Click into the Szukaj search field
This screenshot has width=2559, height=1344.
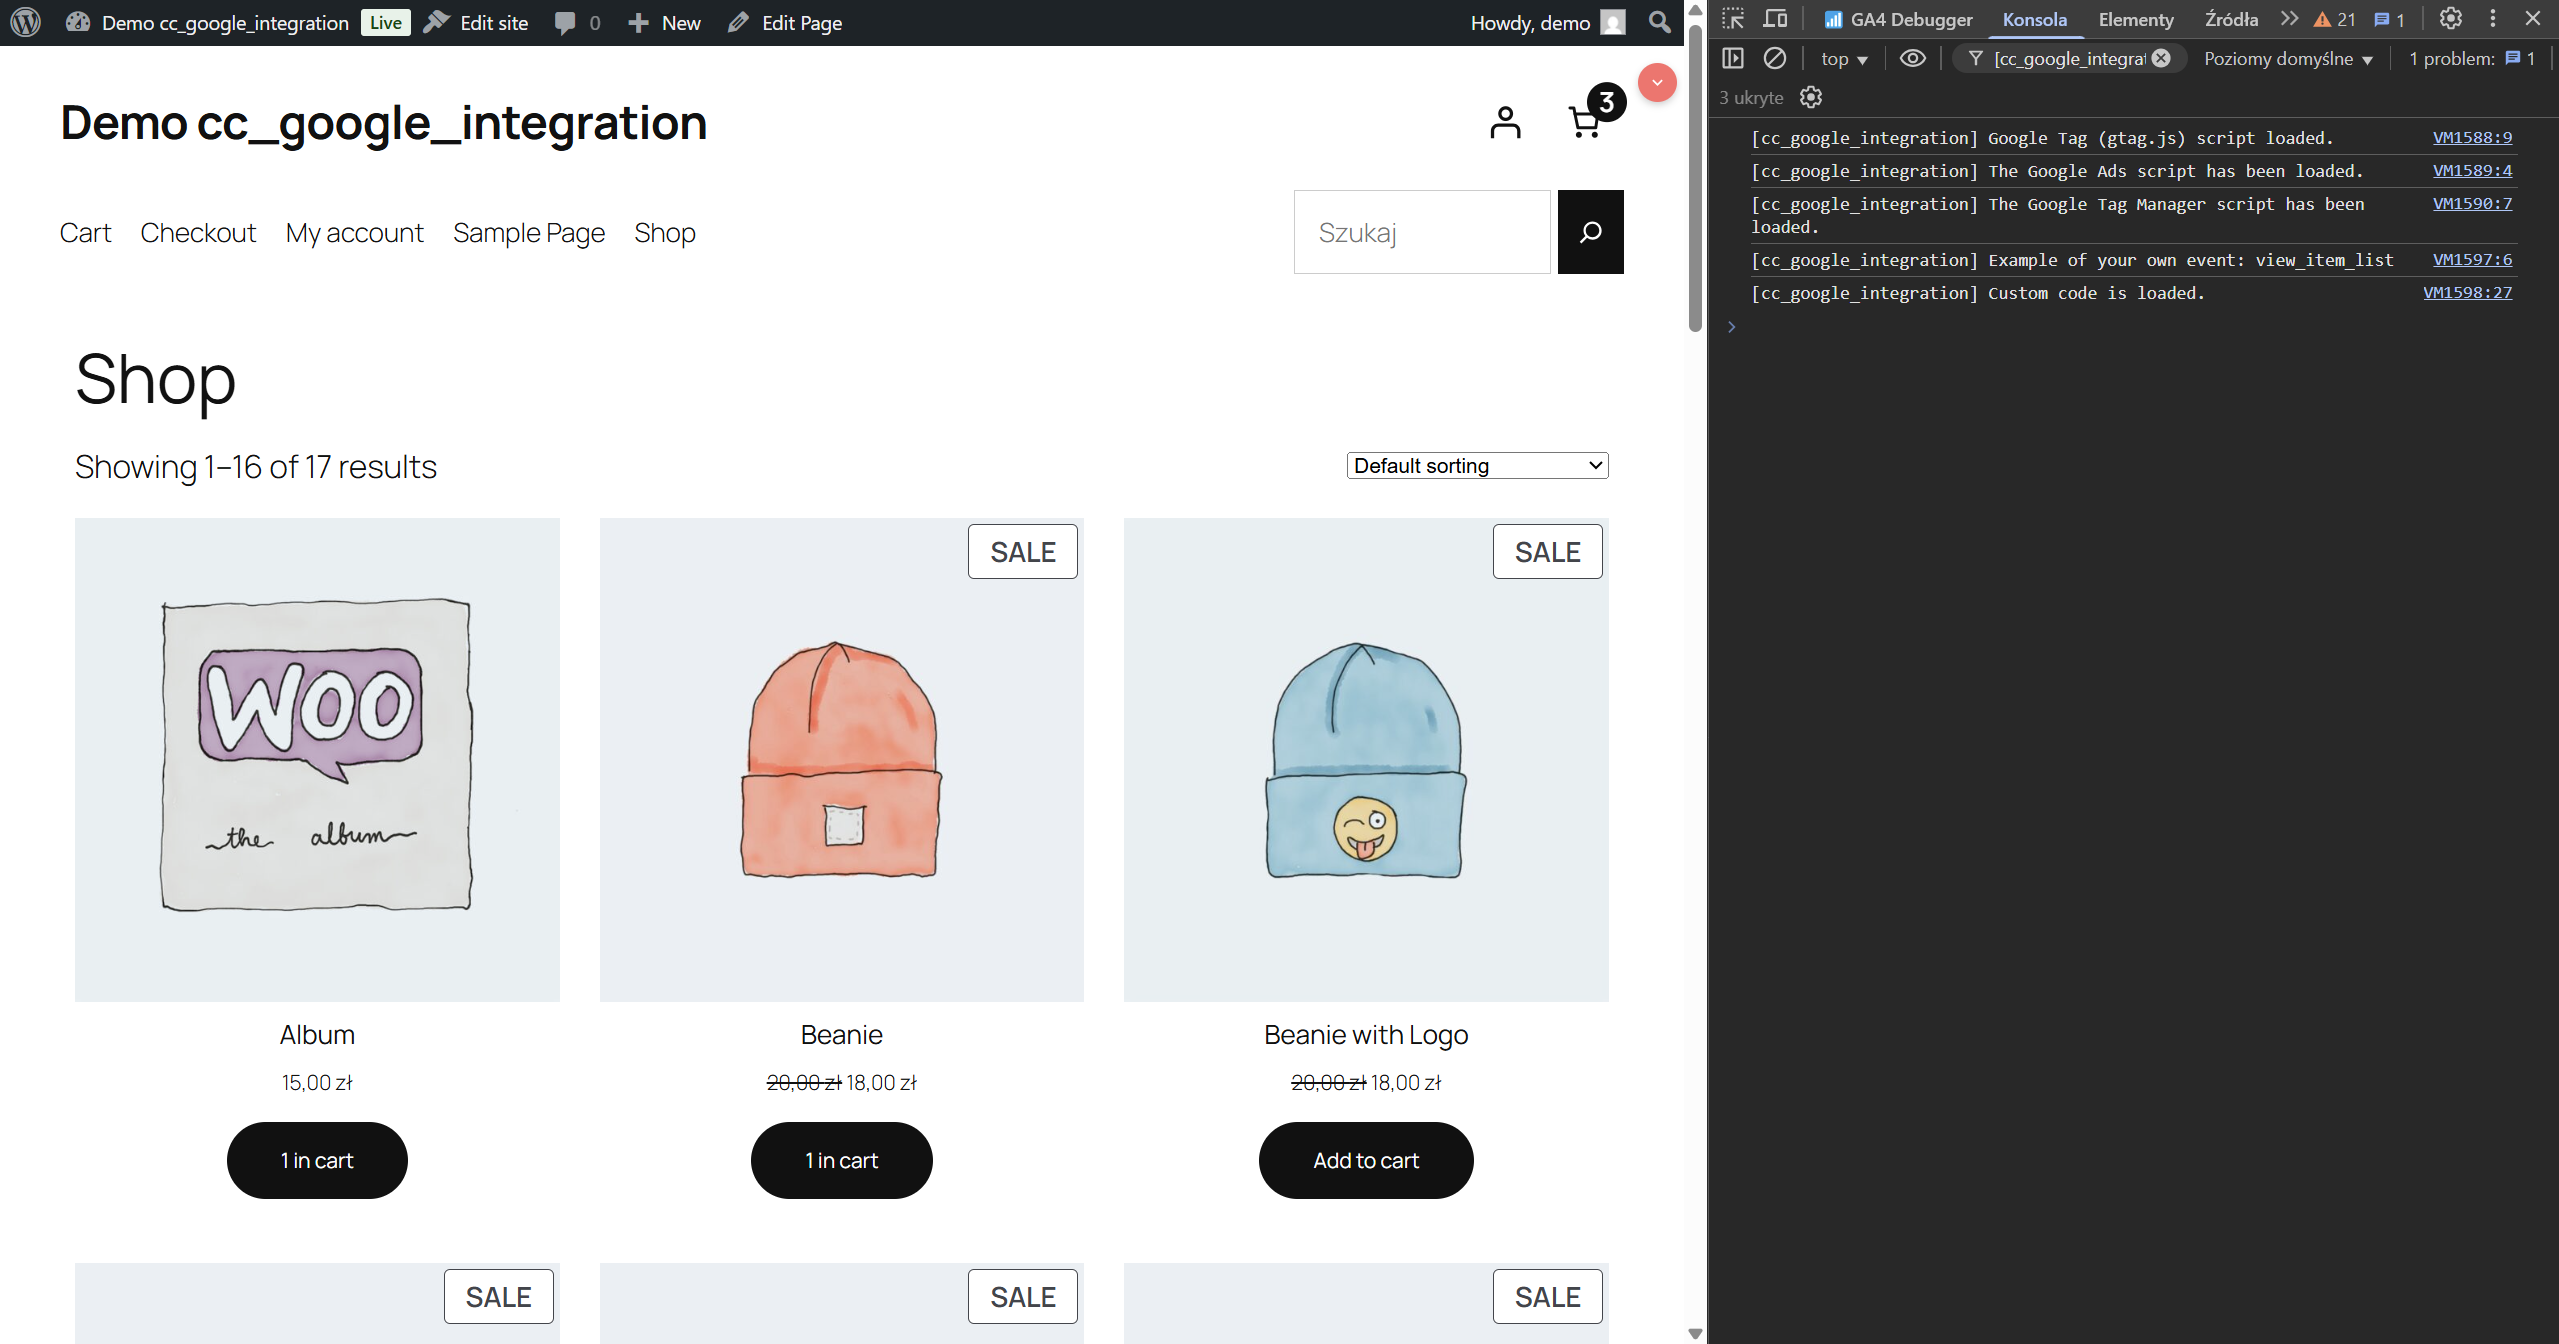coord(1421,232)
